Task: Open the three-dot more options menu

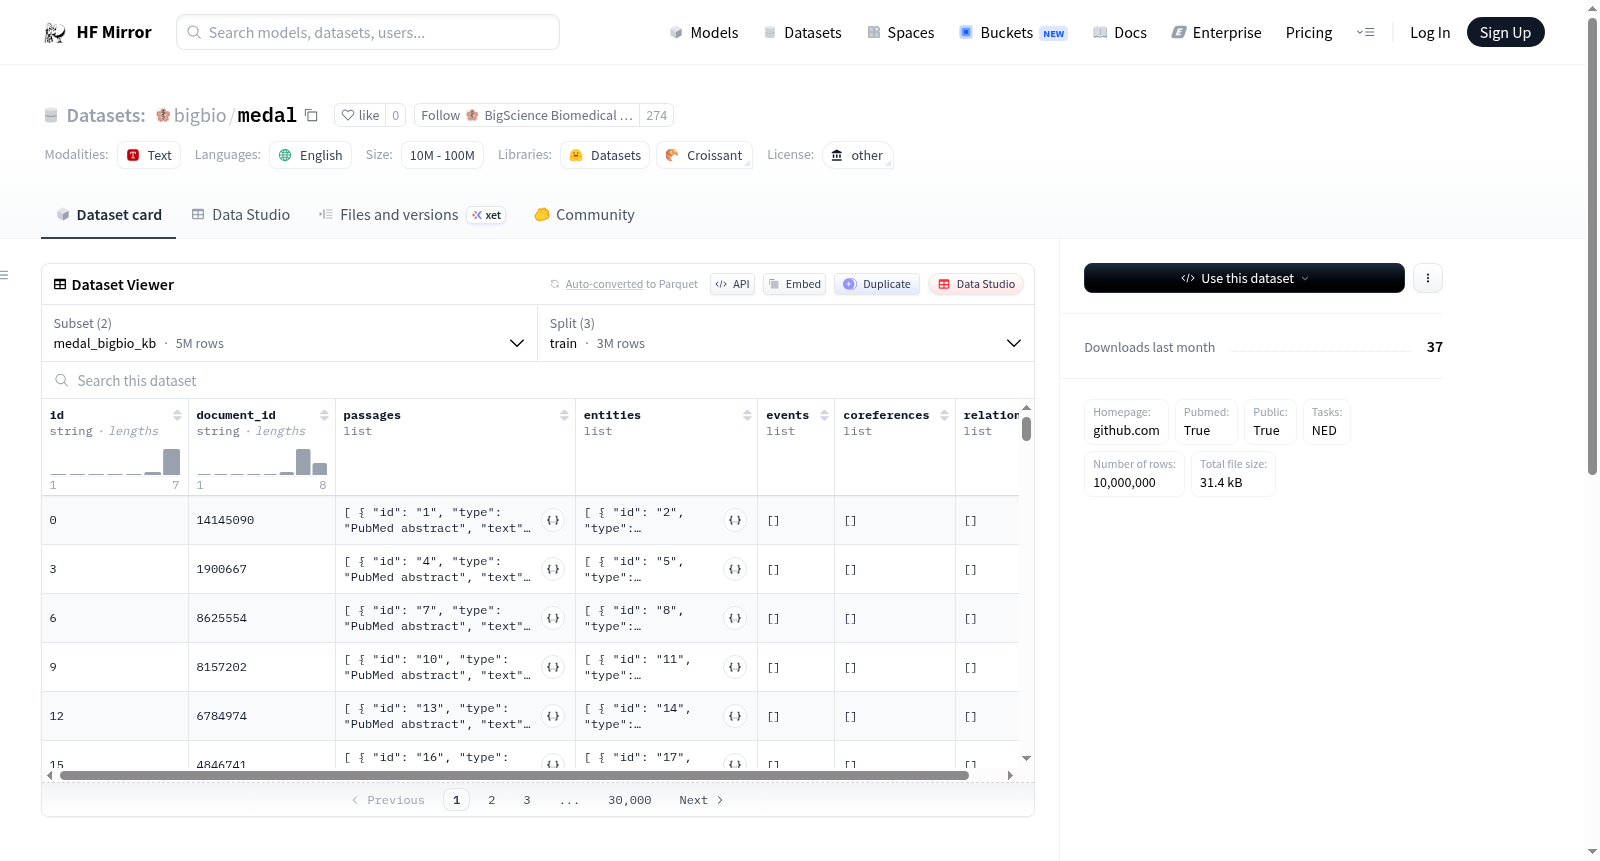Action: point(1428,278)
